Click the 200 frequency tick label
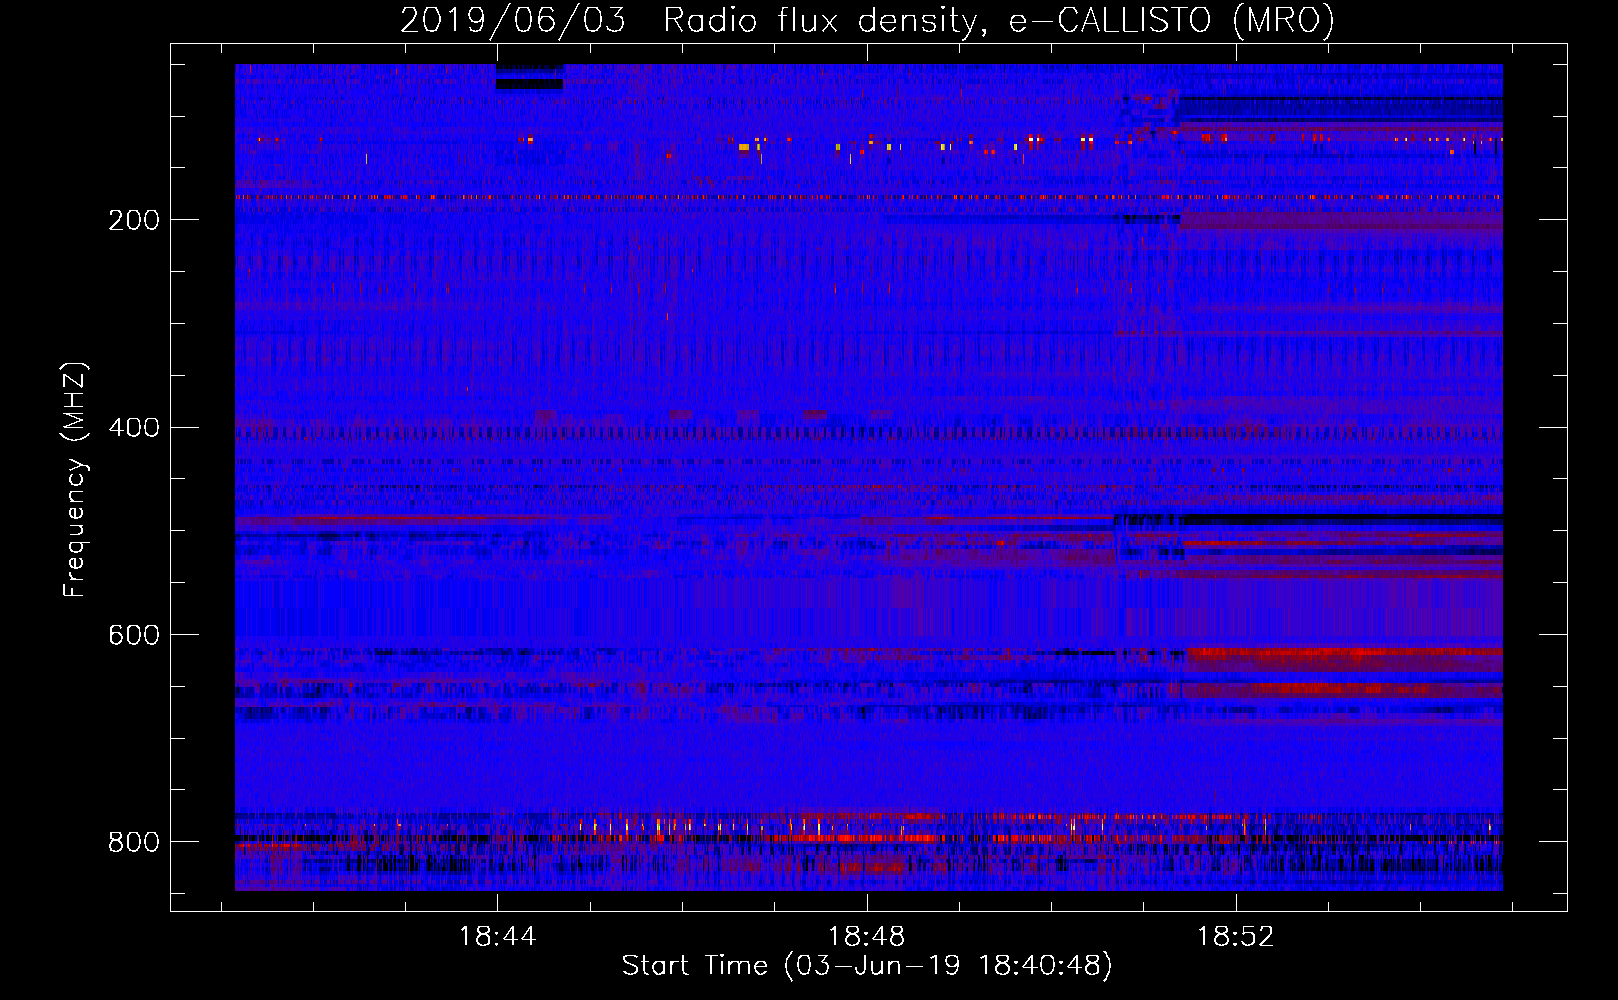Screen dimensions: 1618x1000 point(134,220)
